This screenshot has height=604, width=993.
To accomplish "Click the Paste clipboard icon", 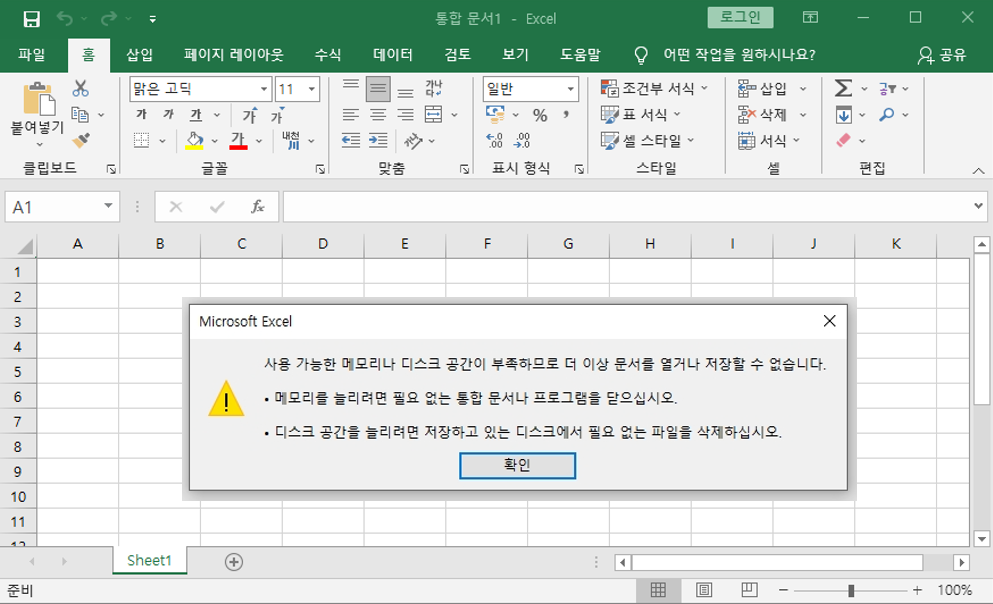I will click(39, 98).
